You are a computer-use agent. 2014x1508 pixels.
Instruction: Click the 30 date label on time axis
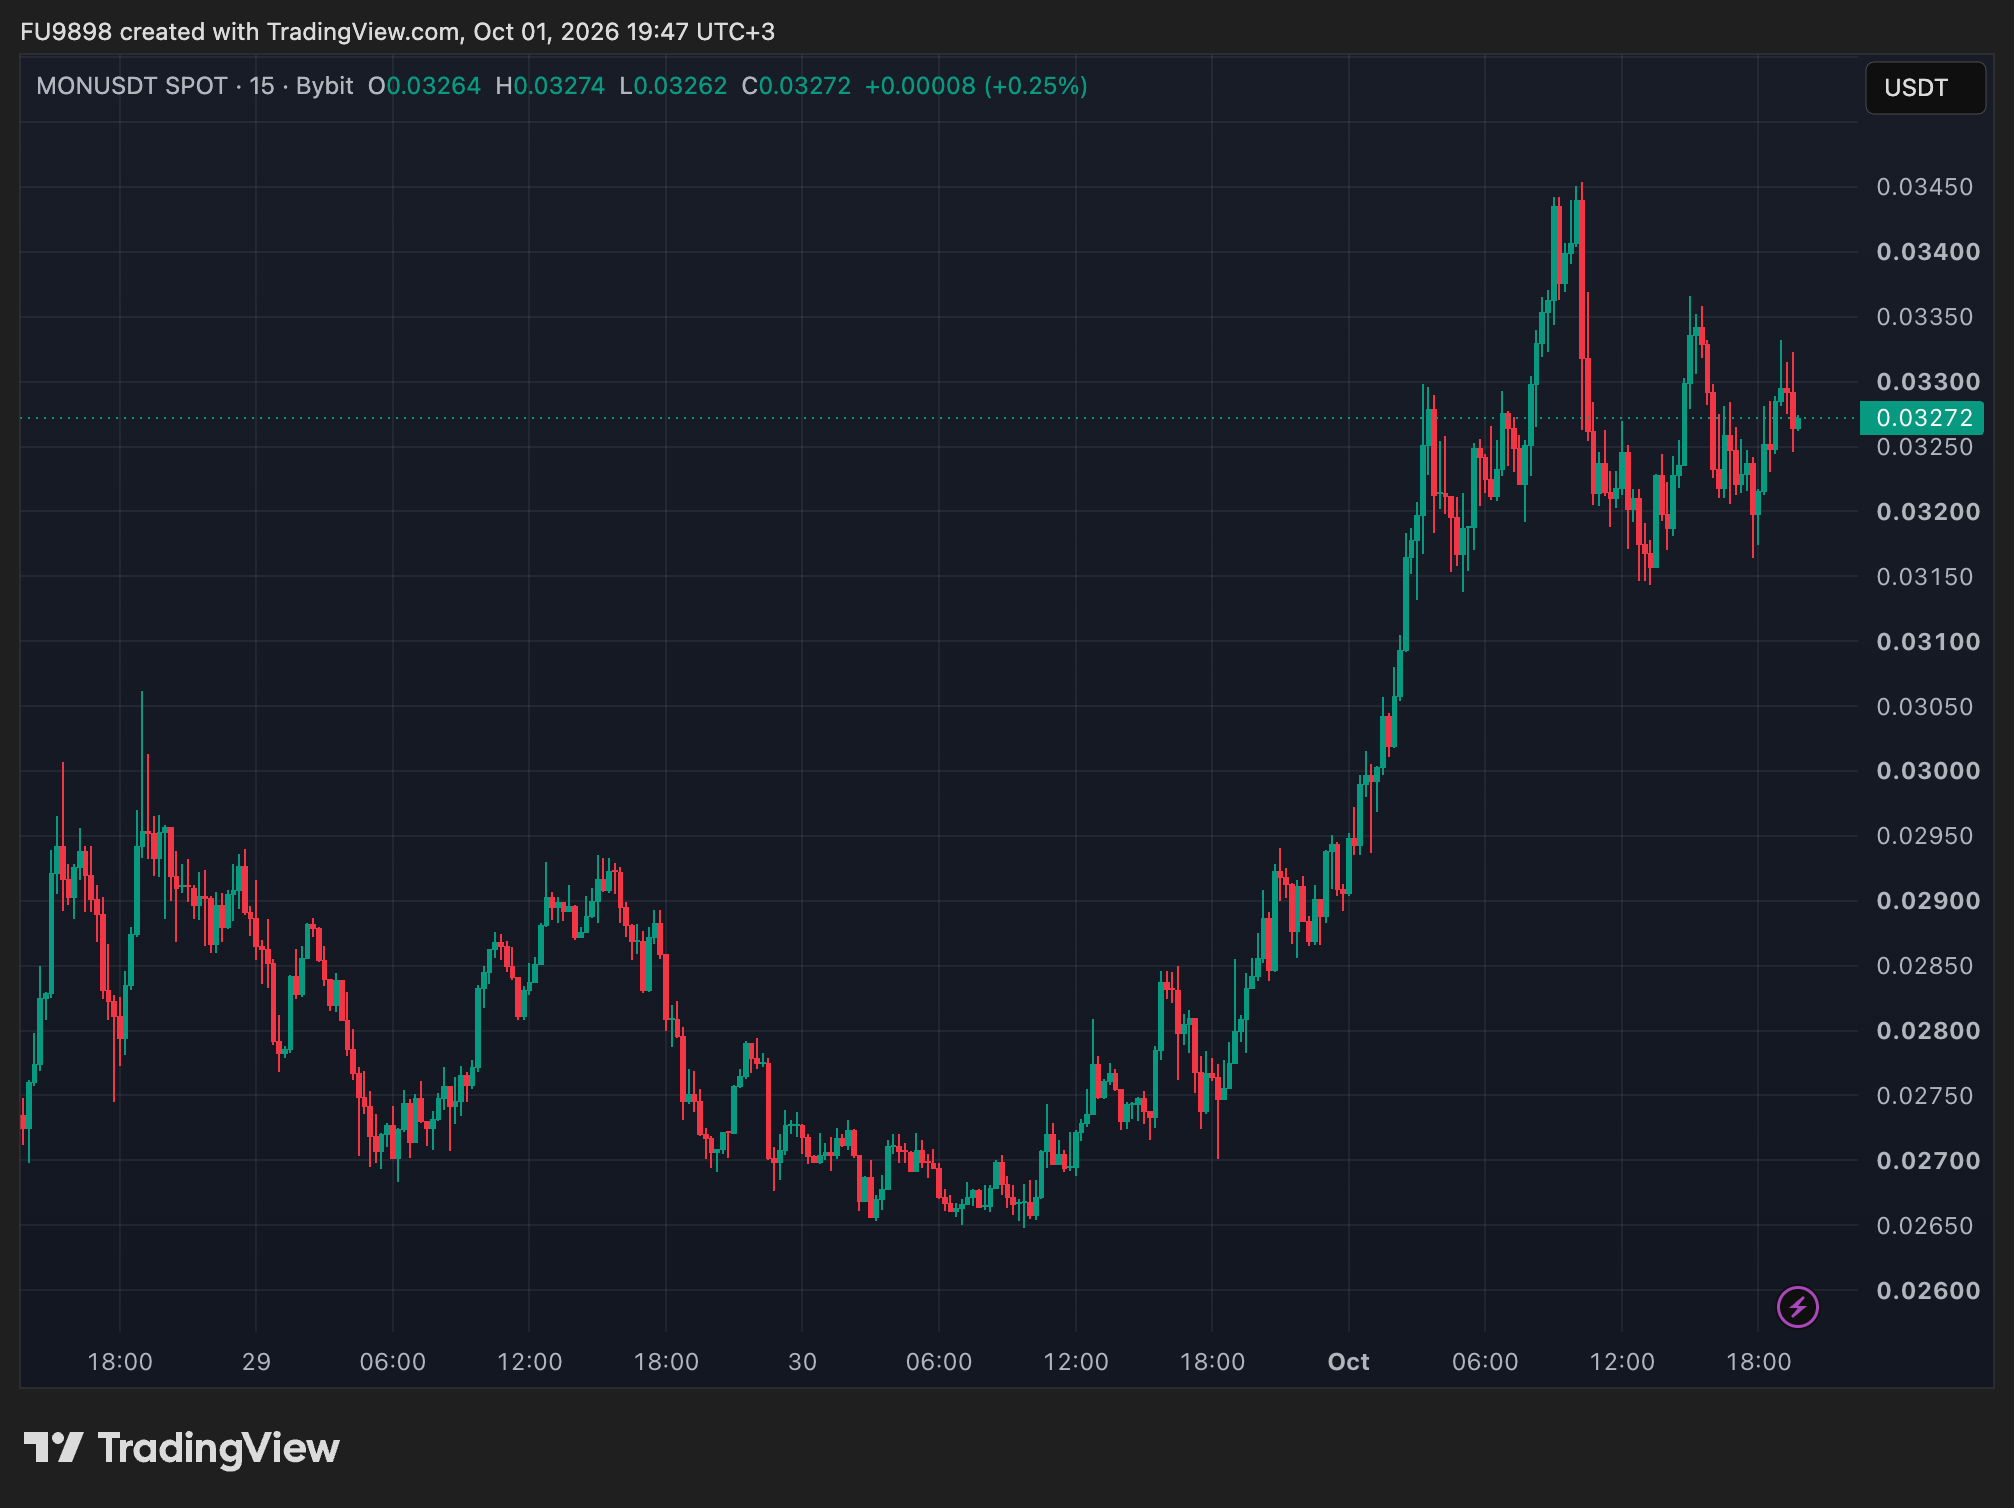[x=802, y=1362]
